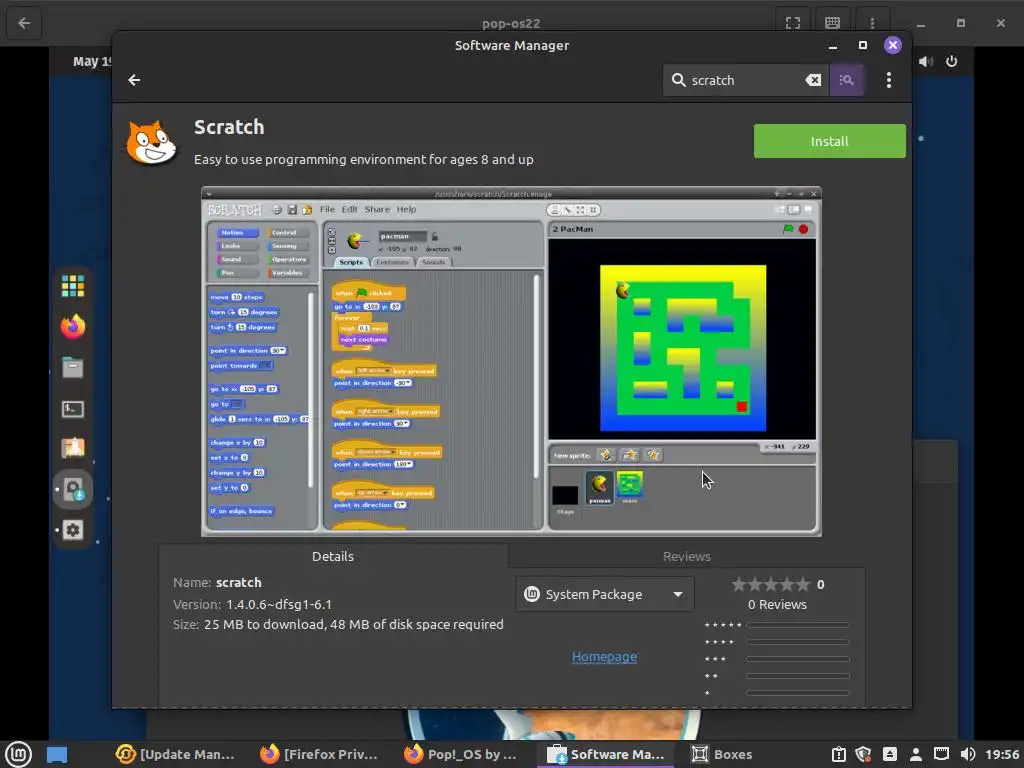The height and width of the screenshot is (768, 1024).
Task: Open Files from the Pop!_OS dock
Action: (72, 368)
